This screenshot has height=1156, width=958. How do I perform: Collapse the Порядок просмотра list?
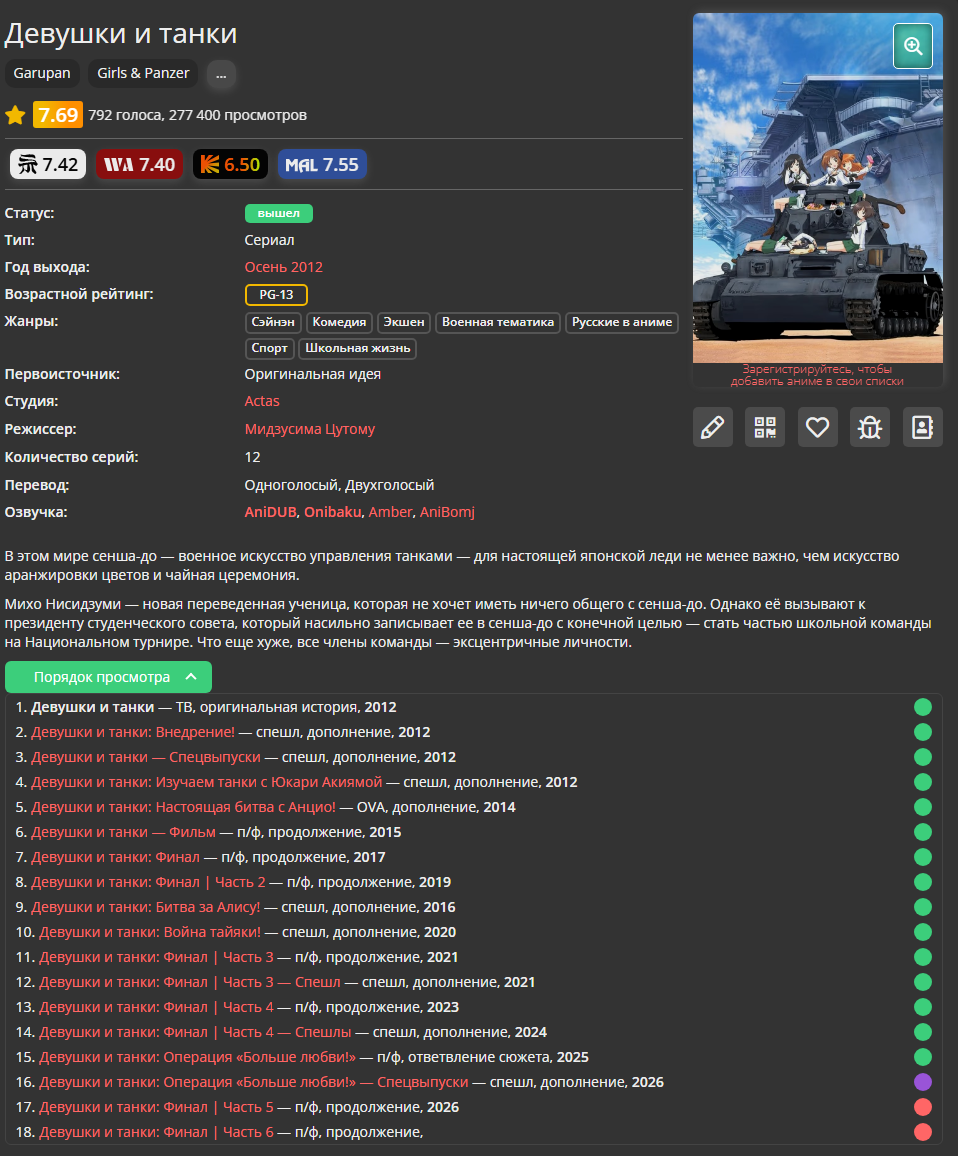(108, 677)
